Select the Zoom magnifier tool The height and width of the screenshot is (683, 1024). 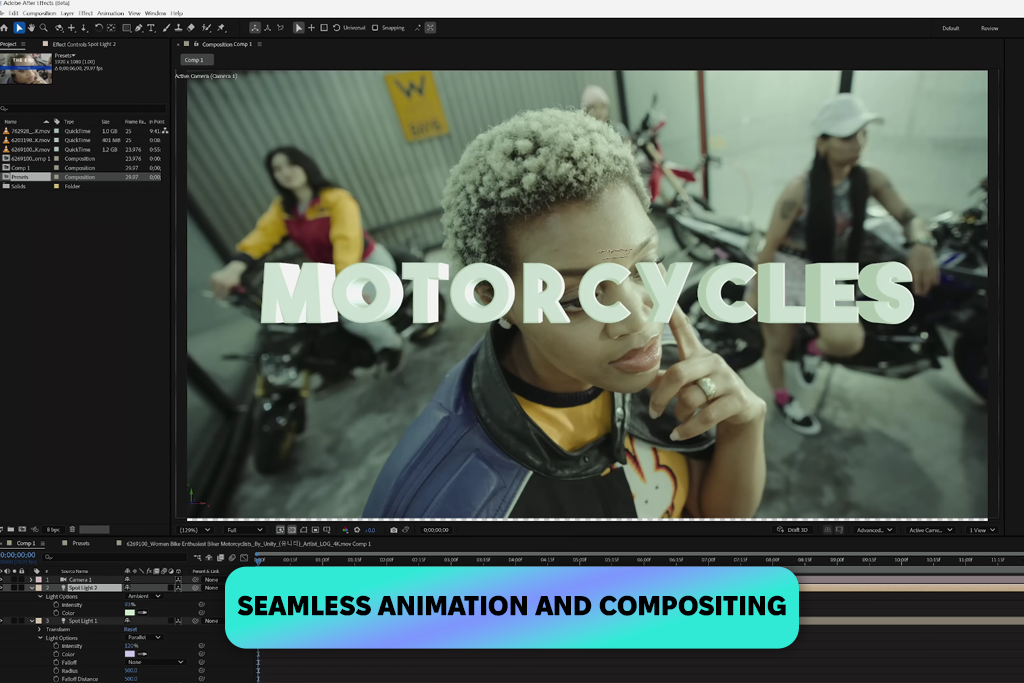pos(44,28)
